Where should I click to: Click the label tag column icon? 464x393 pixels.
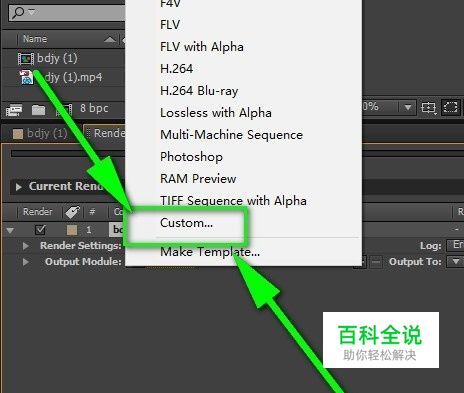coord(72,212)
